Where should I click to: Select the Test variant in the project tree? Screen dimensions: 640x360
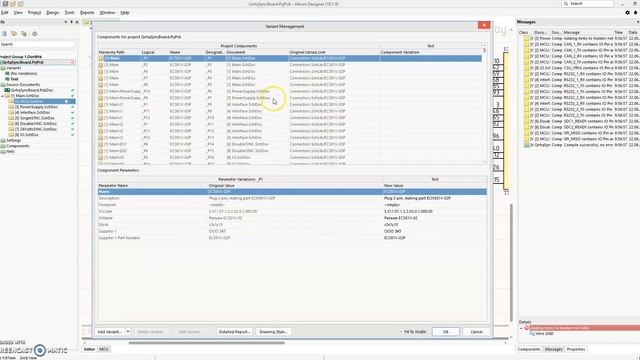point(14,79)
